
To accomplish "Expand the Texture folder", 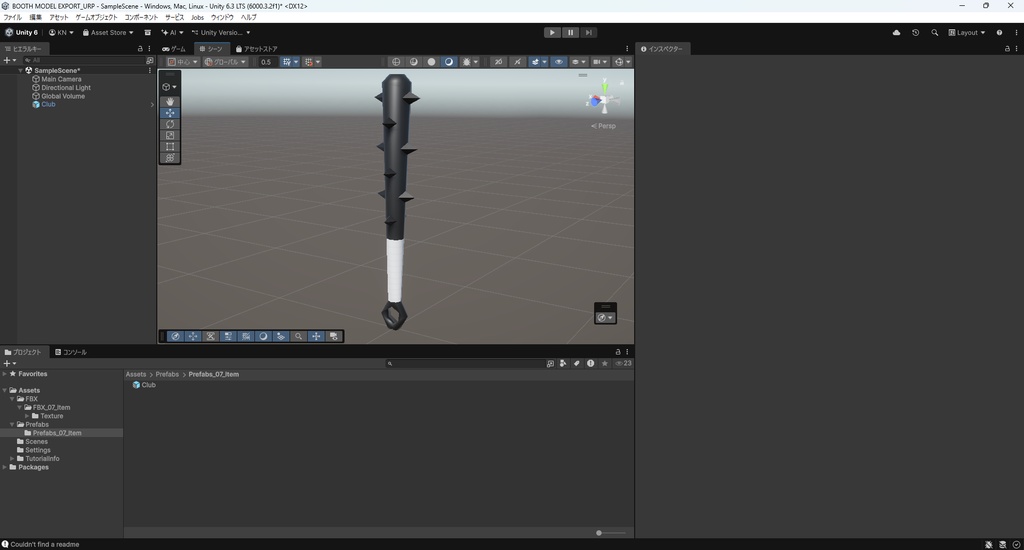I will [x=27, y=416].
